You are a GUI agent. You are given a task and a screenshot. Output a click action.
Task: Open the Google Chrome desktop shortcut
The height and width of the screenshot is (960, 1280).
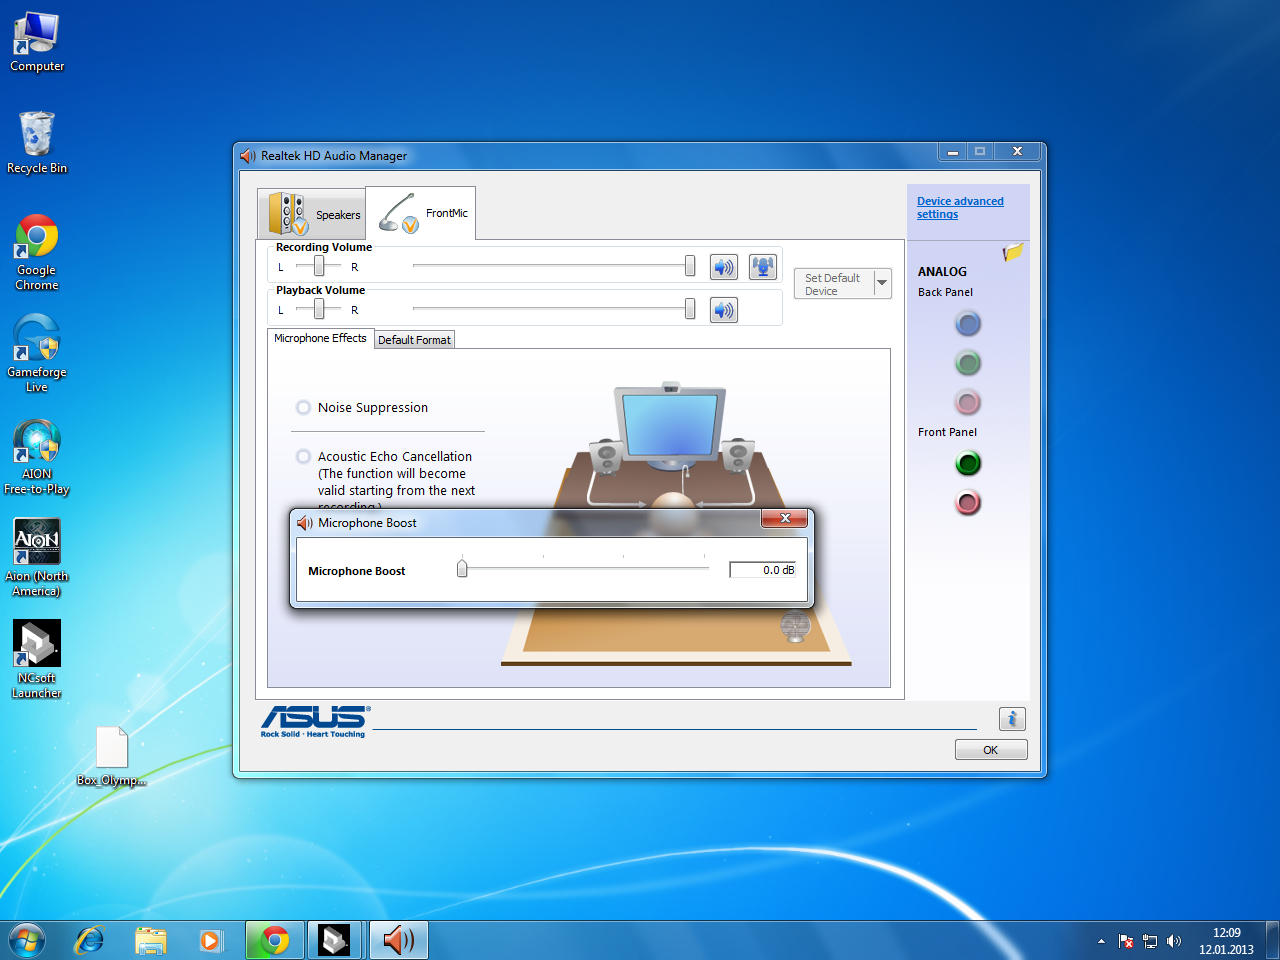click(37, 252)
